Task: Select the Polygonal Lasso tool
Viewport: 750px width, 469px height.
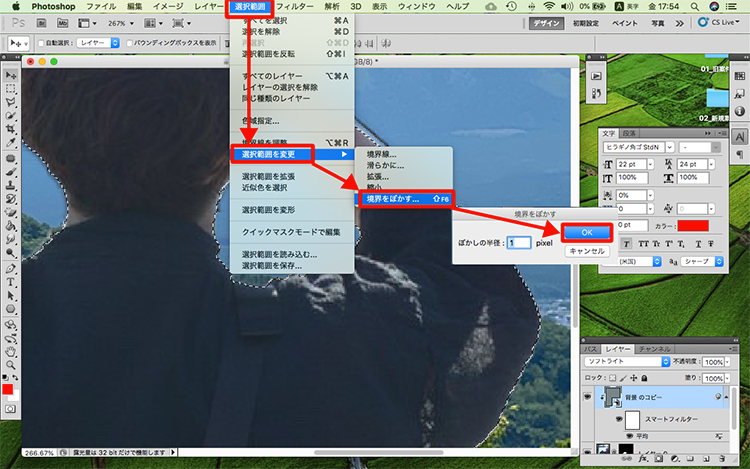Action: point(11,102)
